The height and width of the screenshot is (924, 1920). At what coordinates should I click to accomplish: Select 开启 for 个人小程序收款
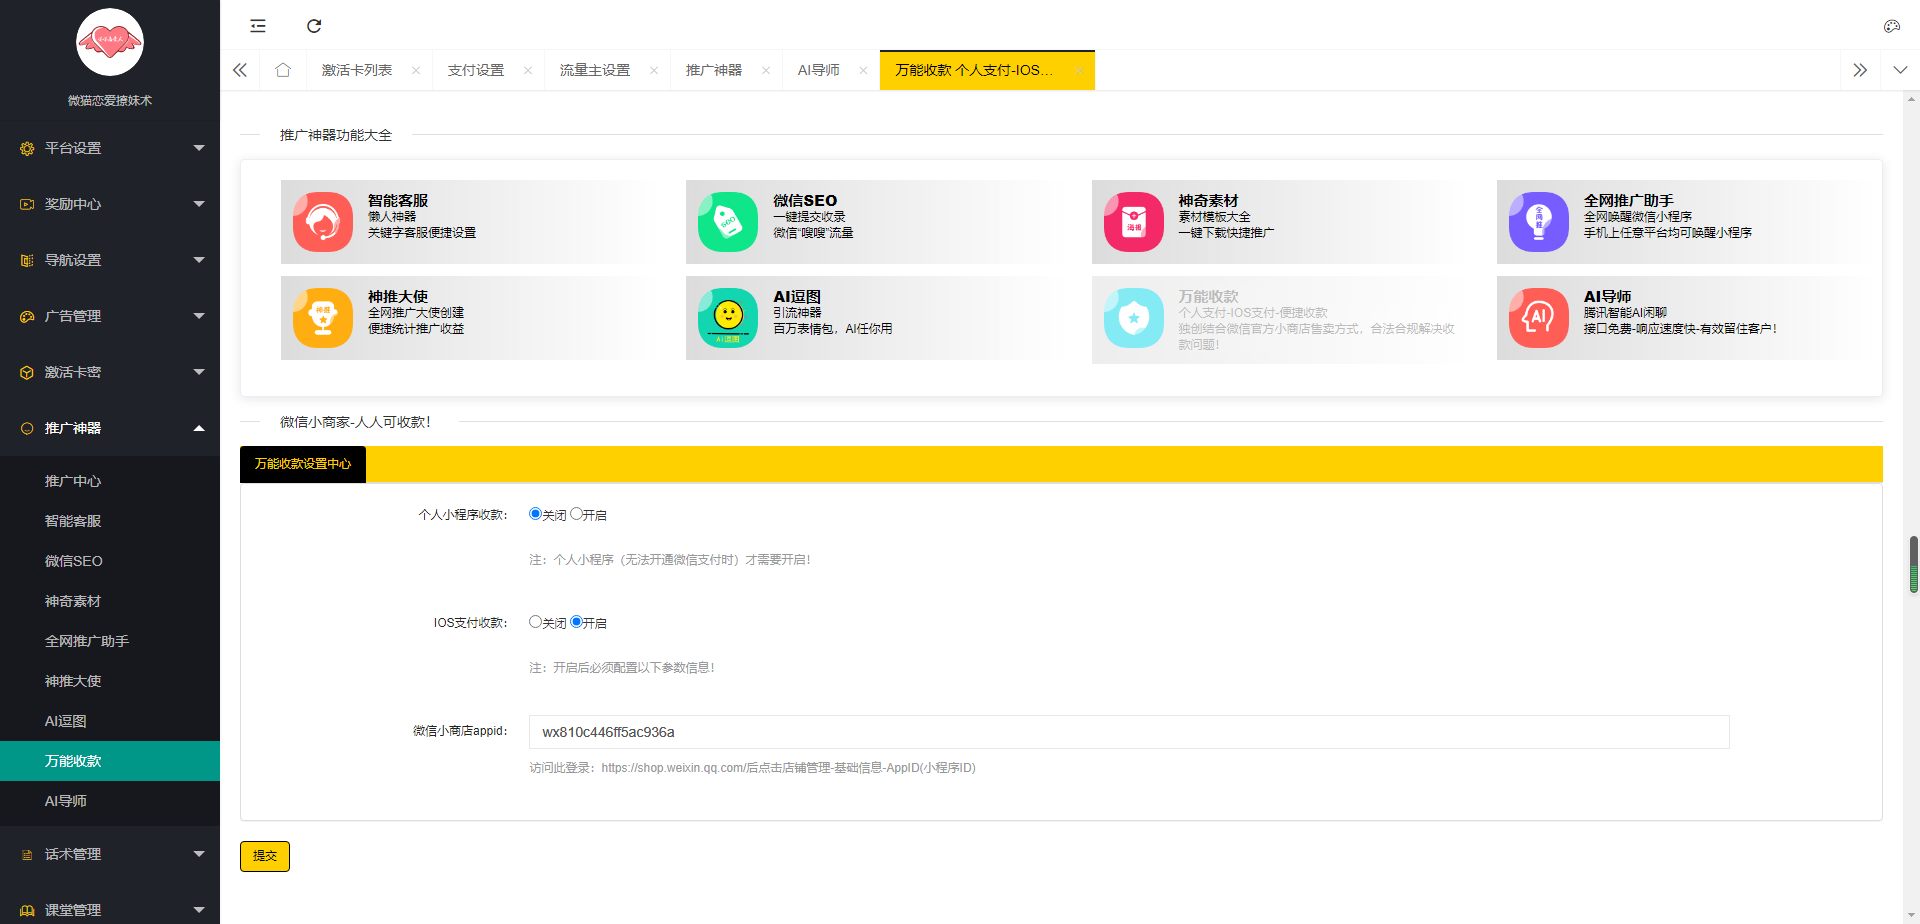coord(576,514)
